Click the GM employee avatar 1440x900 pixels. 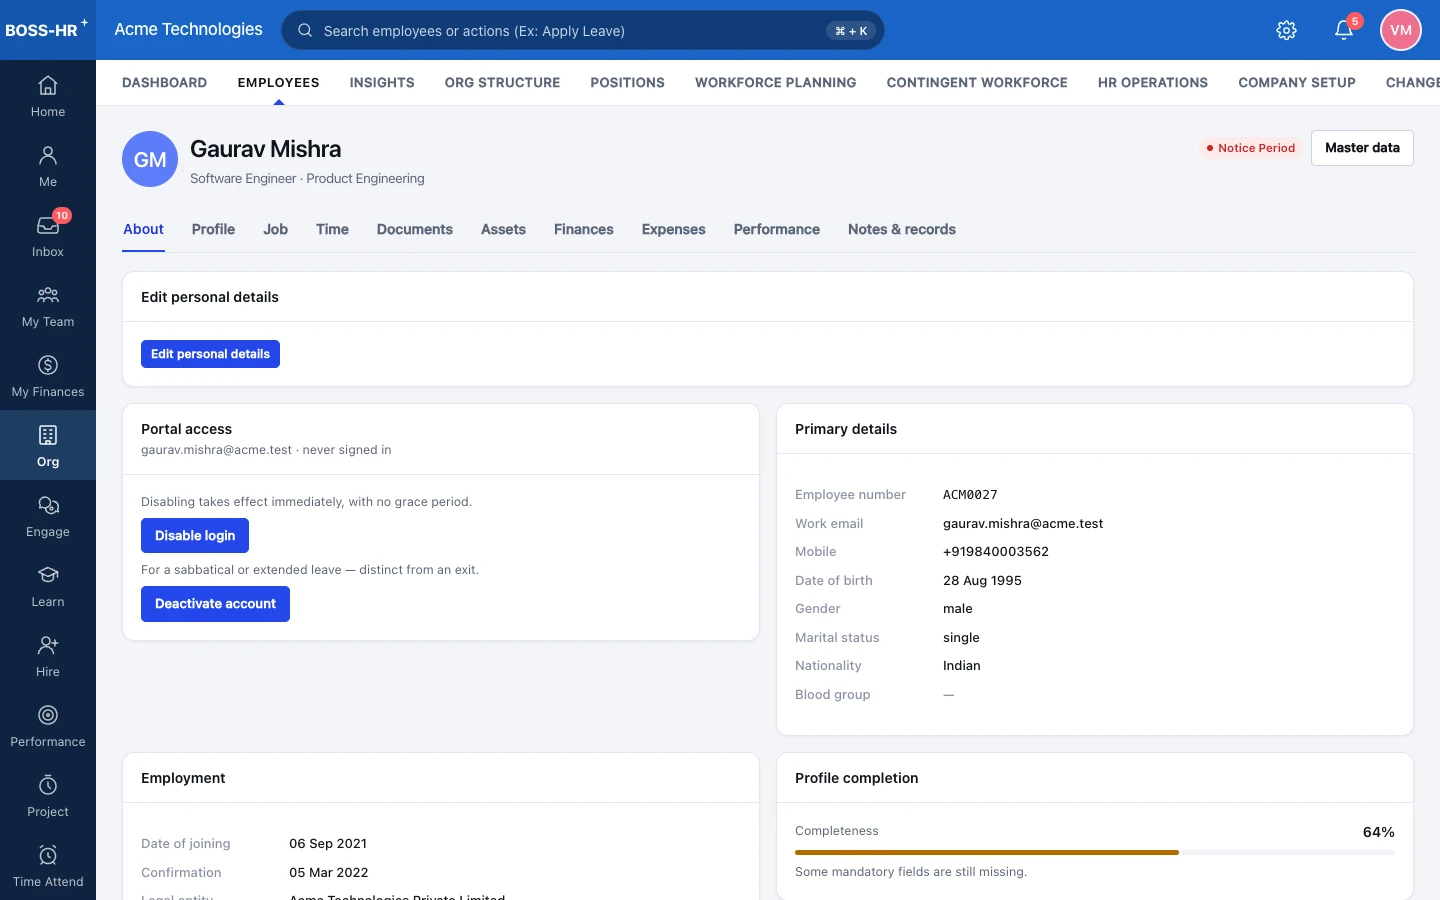[x=150, y=159]
